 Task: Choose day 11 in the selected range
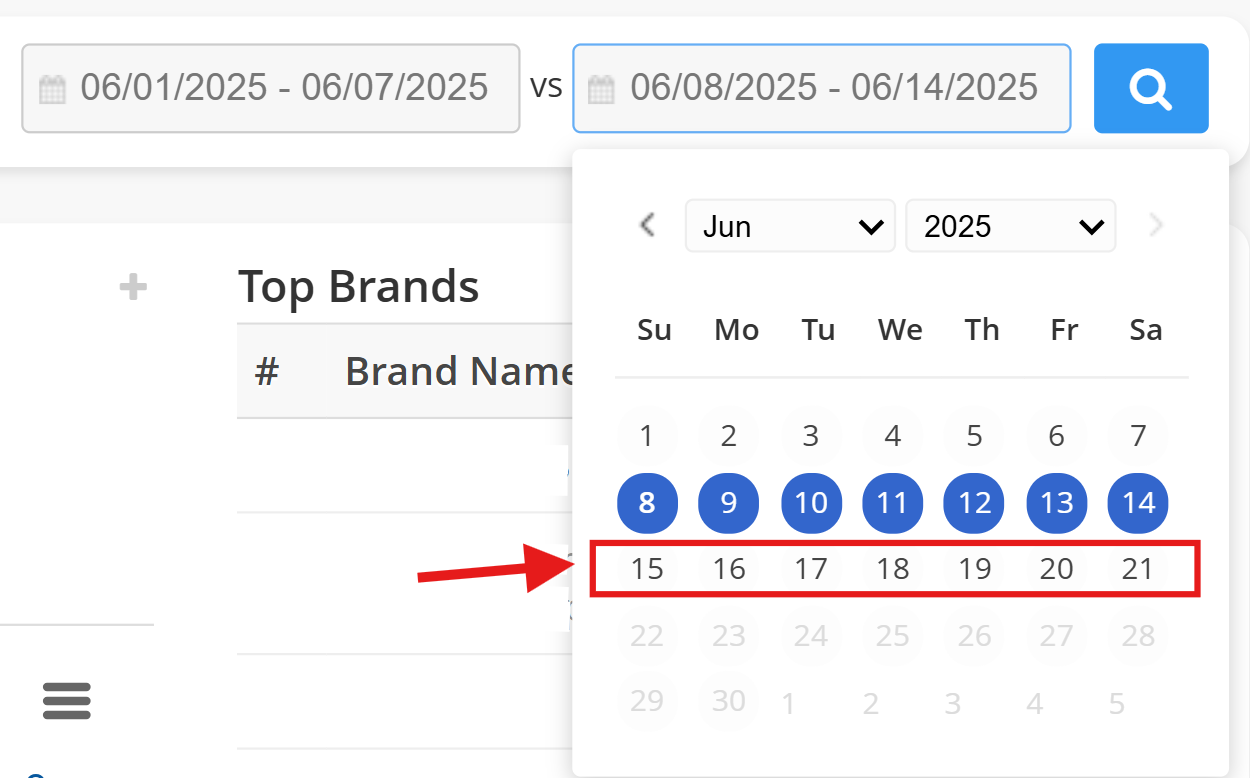pos(892,502)
